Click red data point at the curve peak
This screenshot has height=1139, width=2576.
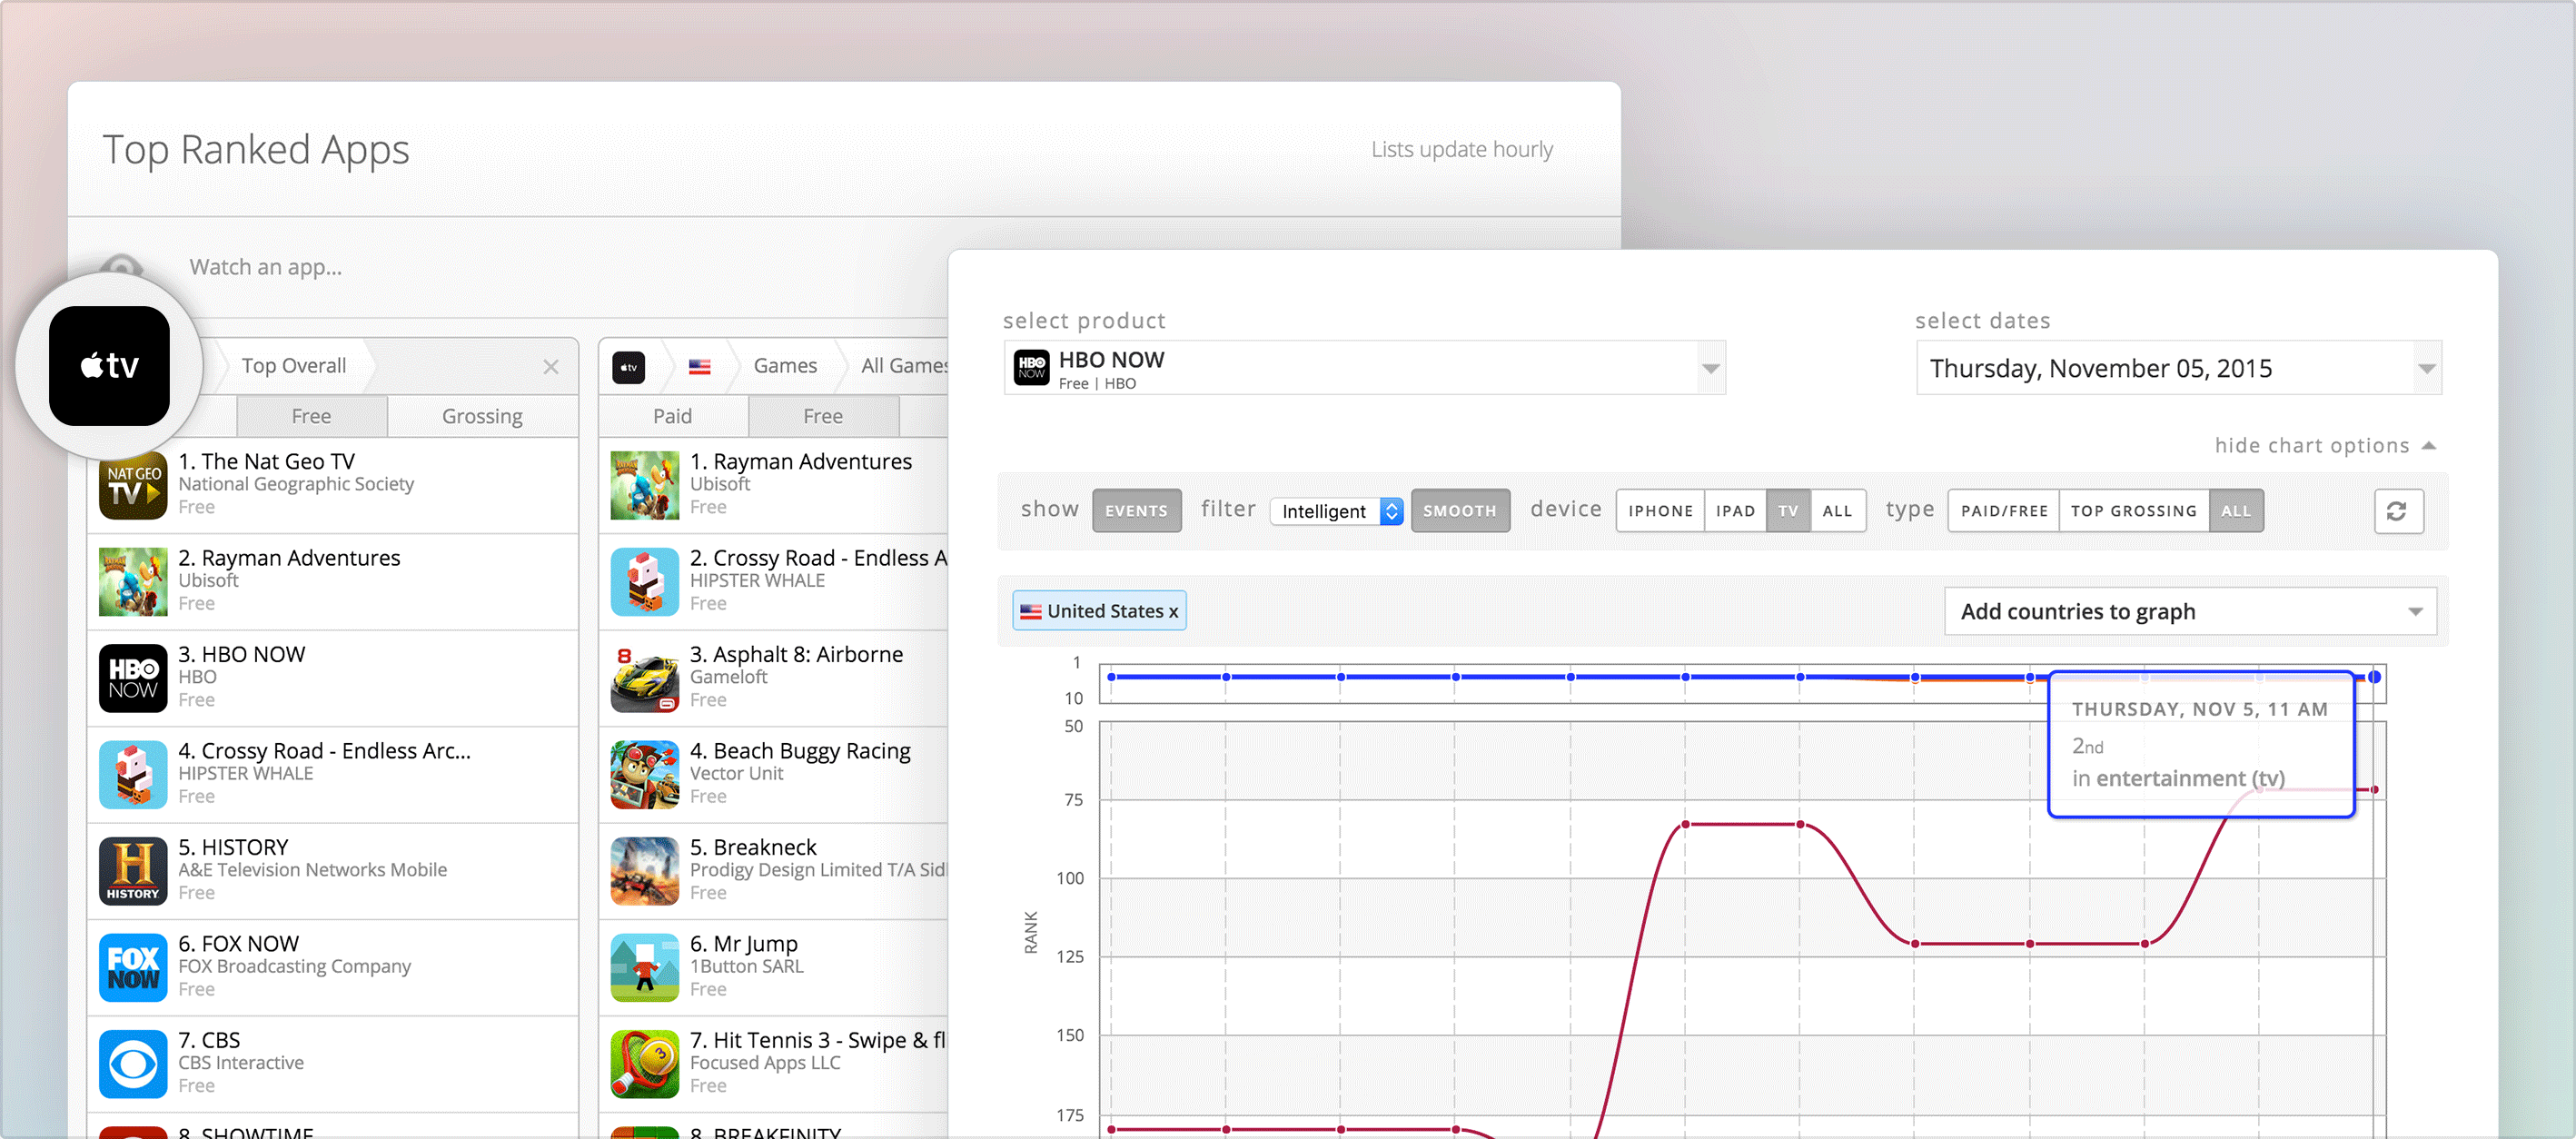(1685, 824)
